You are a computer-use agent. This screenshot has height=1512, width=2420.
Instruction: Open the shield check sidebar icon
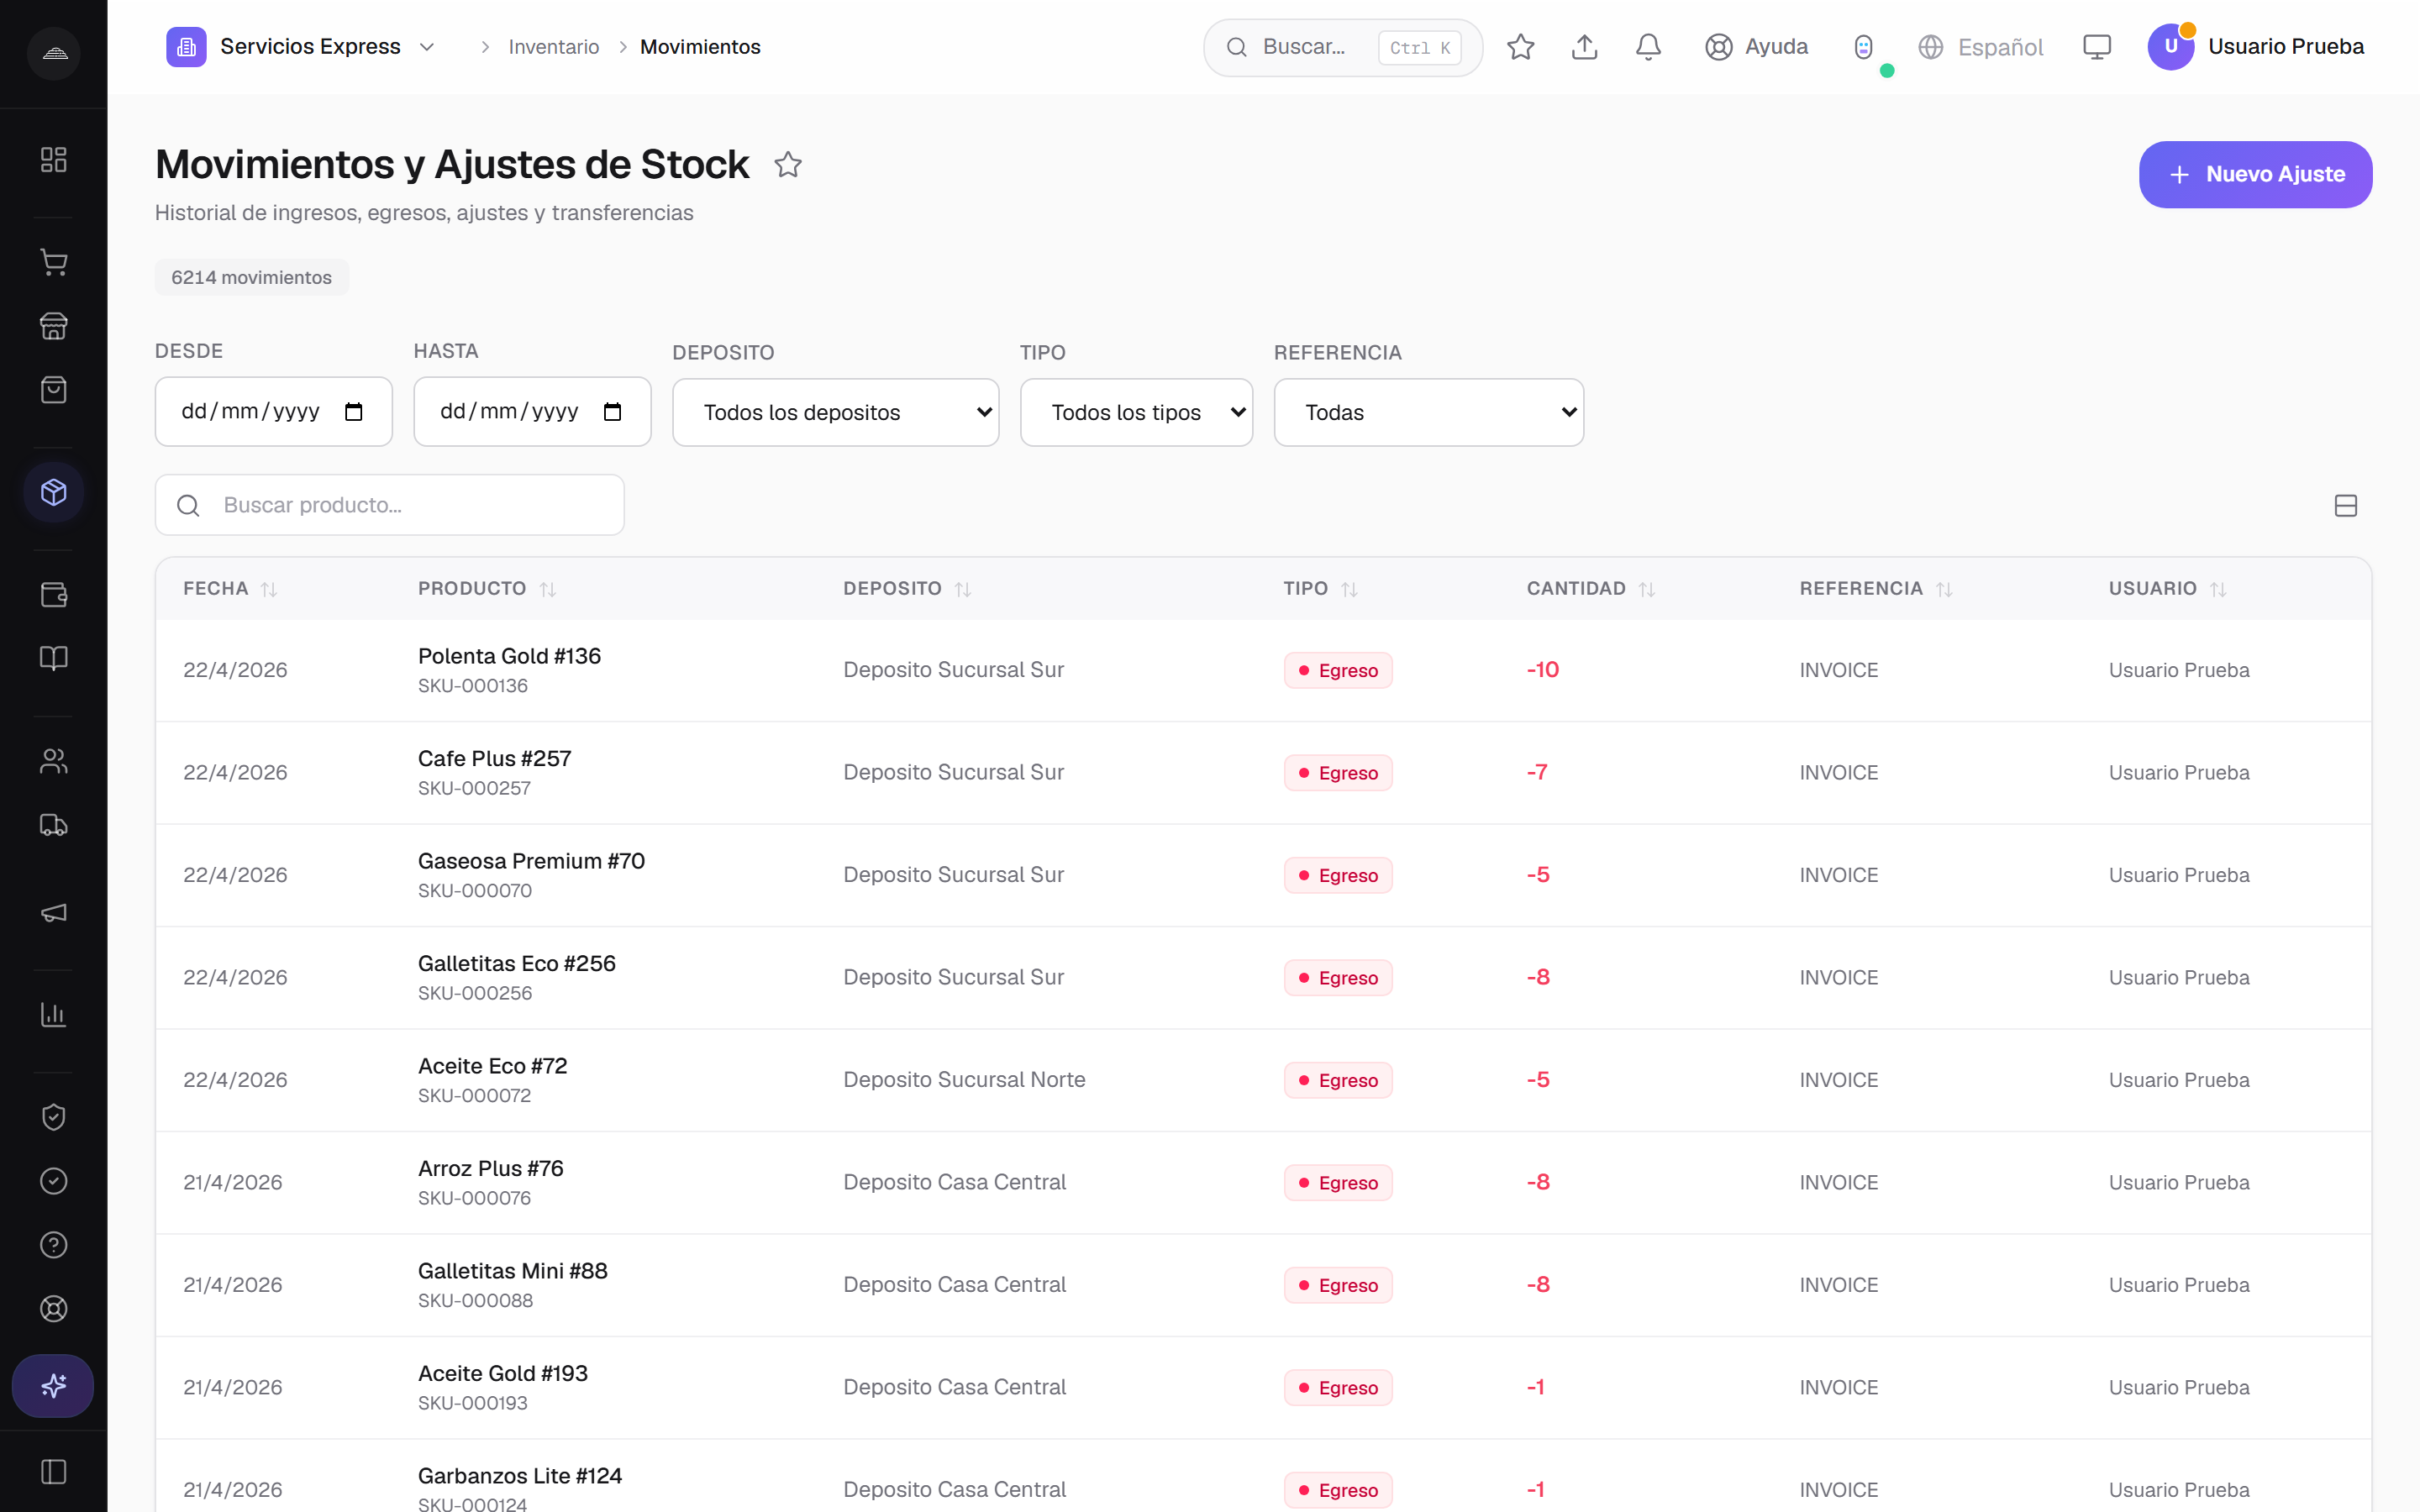click(54, 1117)
